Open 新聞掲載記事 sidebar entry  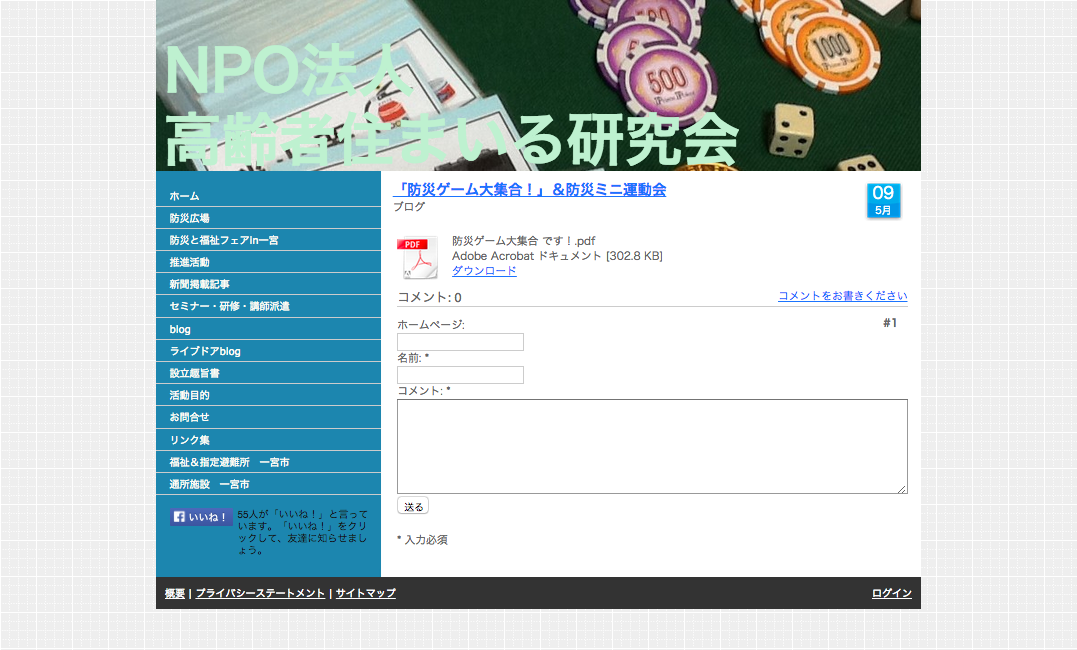tap(199, 284)
